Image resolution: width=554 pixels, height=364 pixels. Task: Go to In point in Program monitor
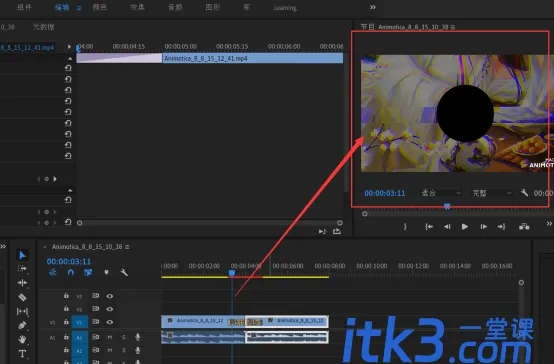point(429,227)
